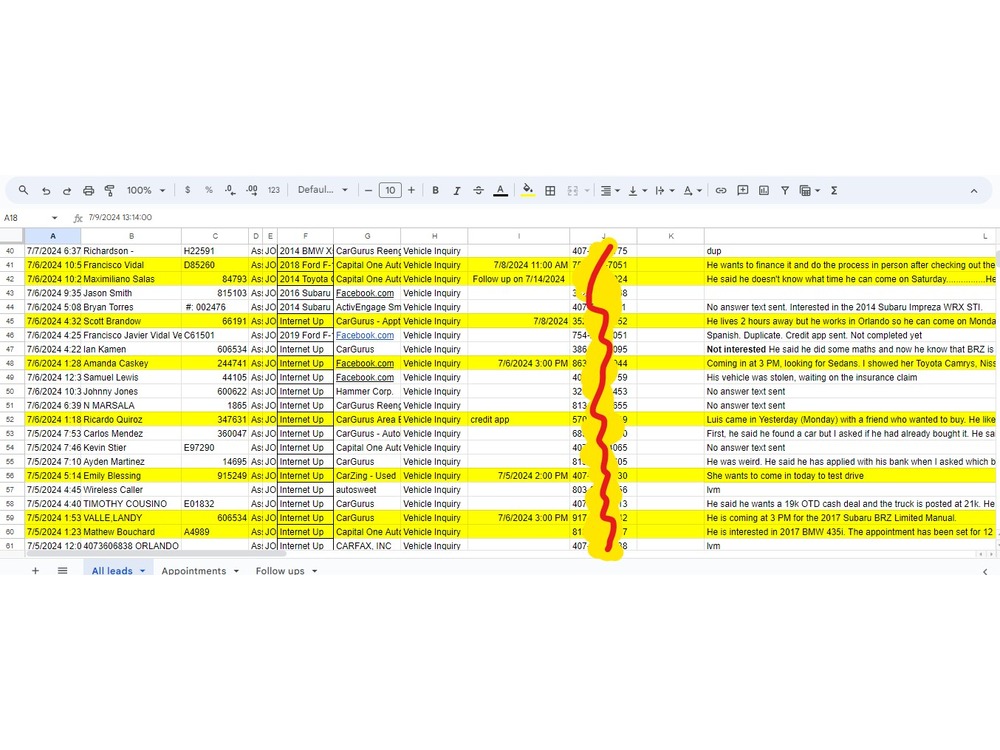Image resolution: width=1000 pixels, height=750 pixels.
Task: Click the font size field showing 10
Action: point(390,190)
